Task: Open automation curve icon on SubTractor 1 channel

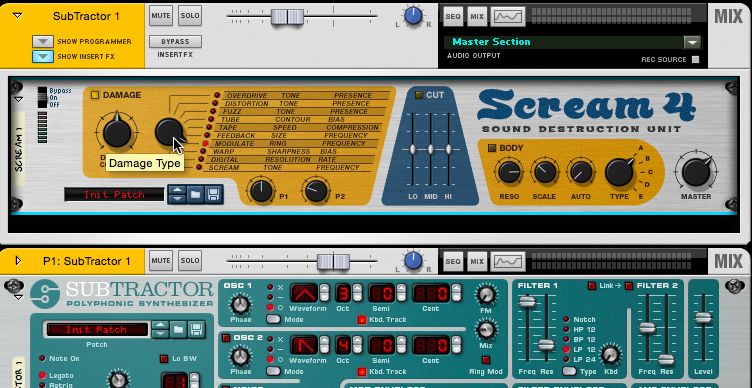Action: 507,17
